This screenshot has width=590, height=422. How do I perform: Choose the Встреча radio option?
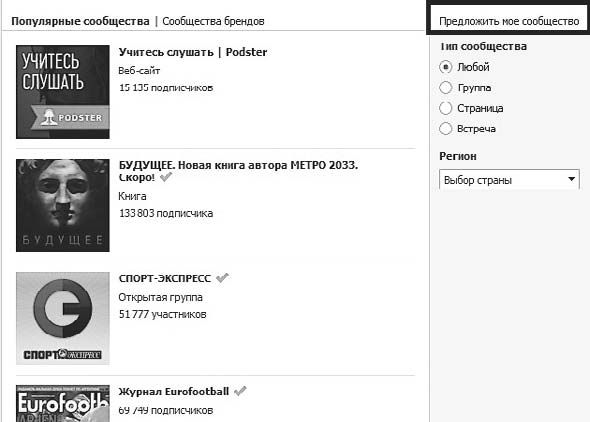446,129
